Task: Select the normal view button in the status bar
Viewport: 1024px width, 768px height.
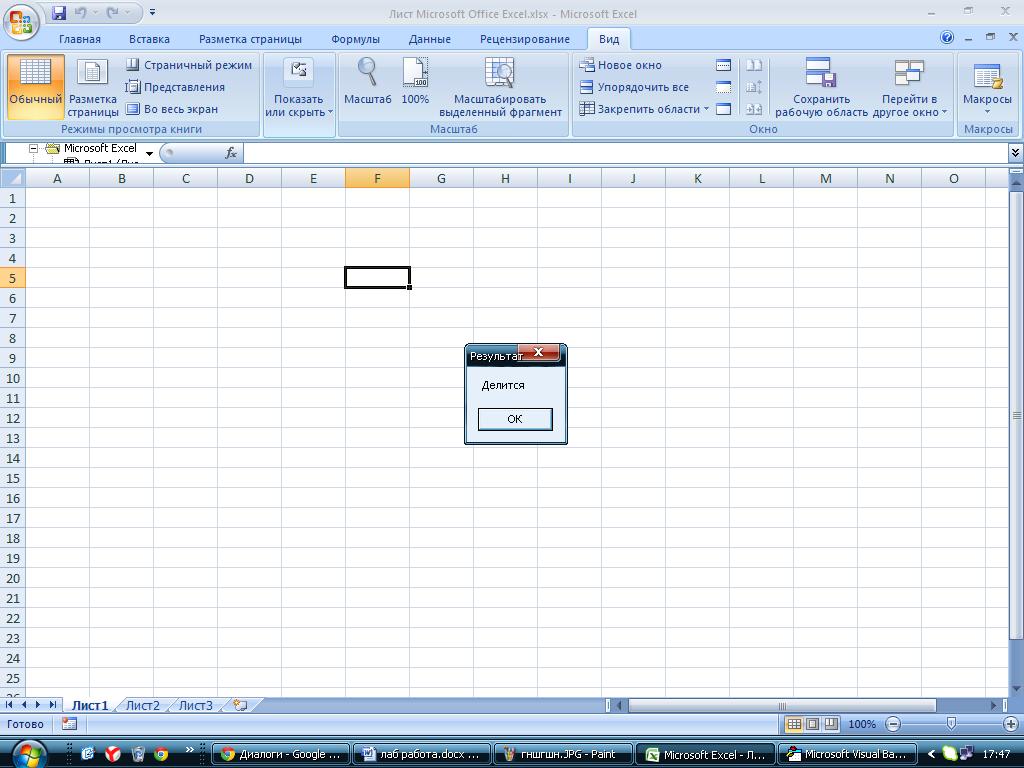Action: pyautogui.click(x=794, y=724)
